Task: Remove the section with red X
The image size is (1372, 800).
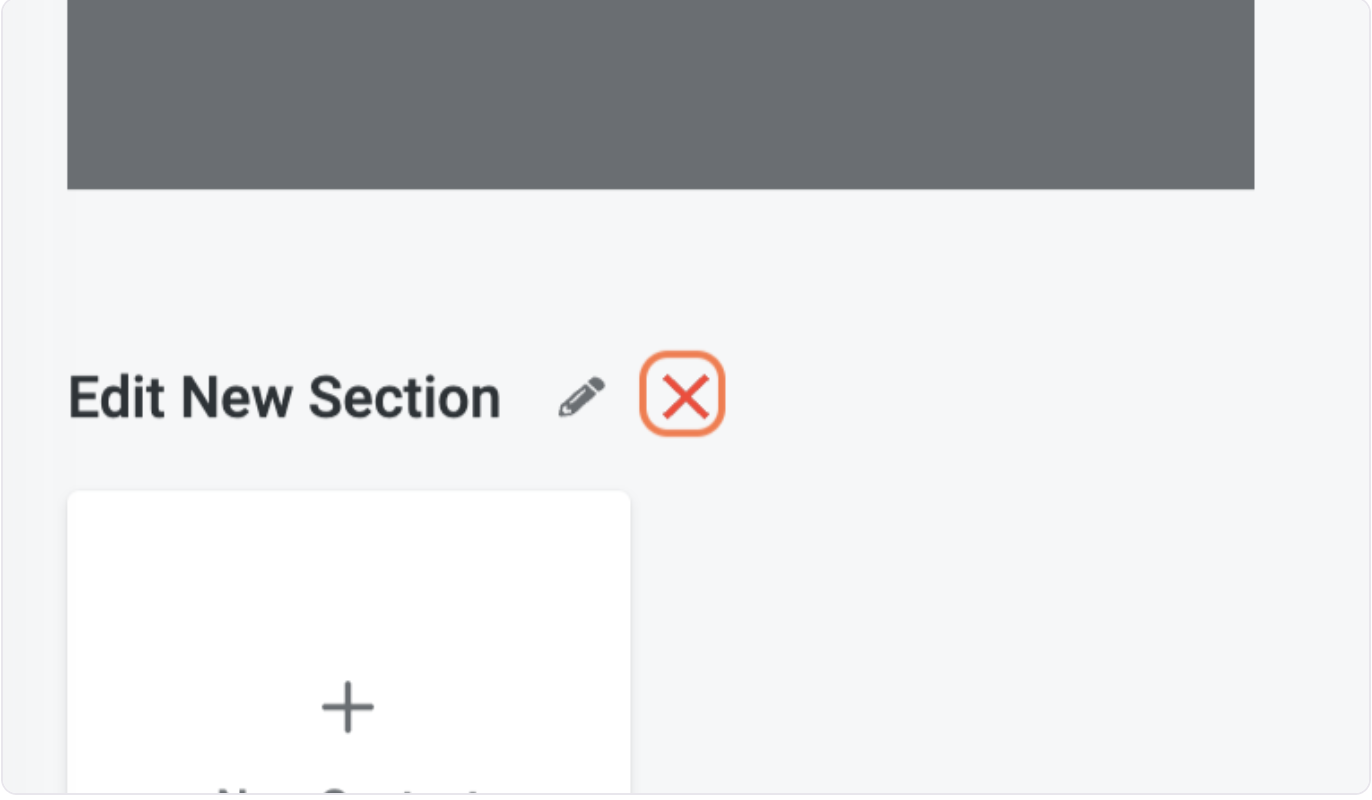Action: tap(685, 396)
